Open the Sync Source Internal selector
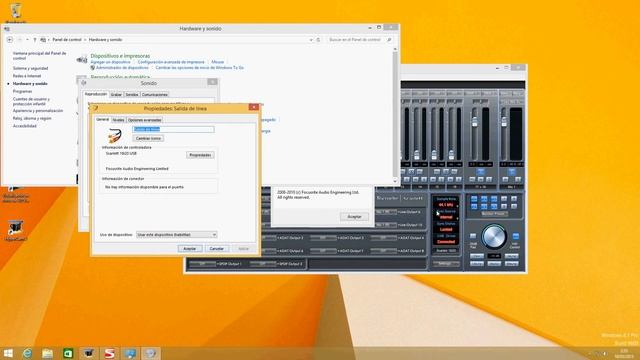640x360 pixels. pos(446,217)
